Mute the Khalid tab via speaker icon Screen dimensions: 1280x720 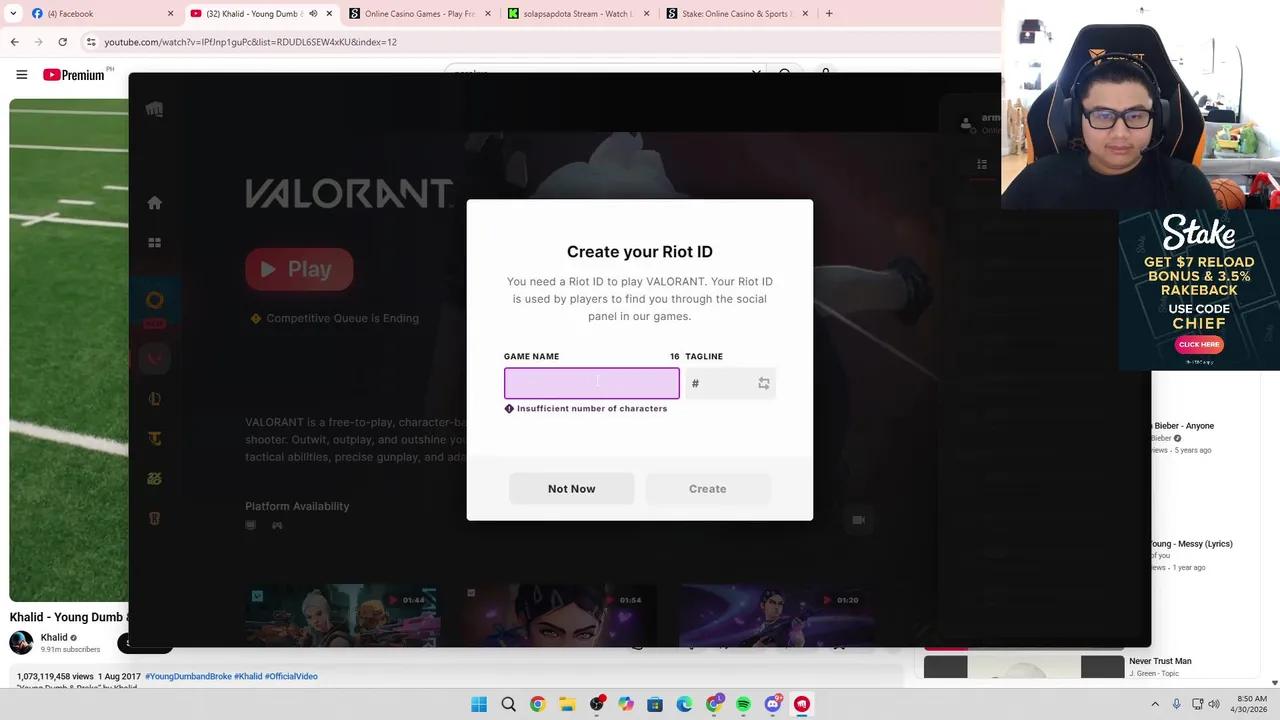pyautogui.click(x=313, y=14)
